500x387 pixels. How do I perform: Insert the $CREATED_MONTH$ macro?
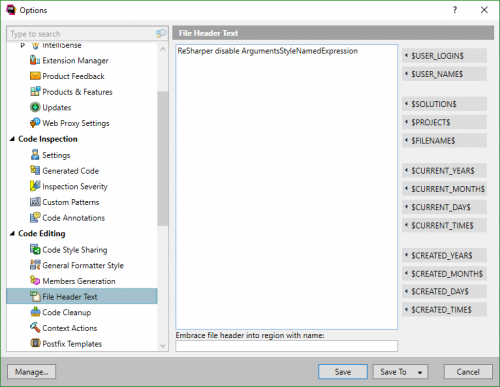pyautogui.click(x=444, y=274)
